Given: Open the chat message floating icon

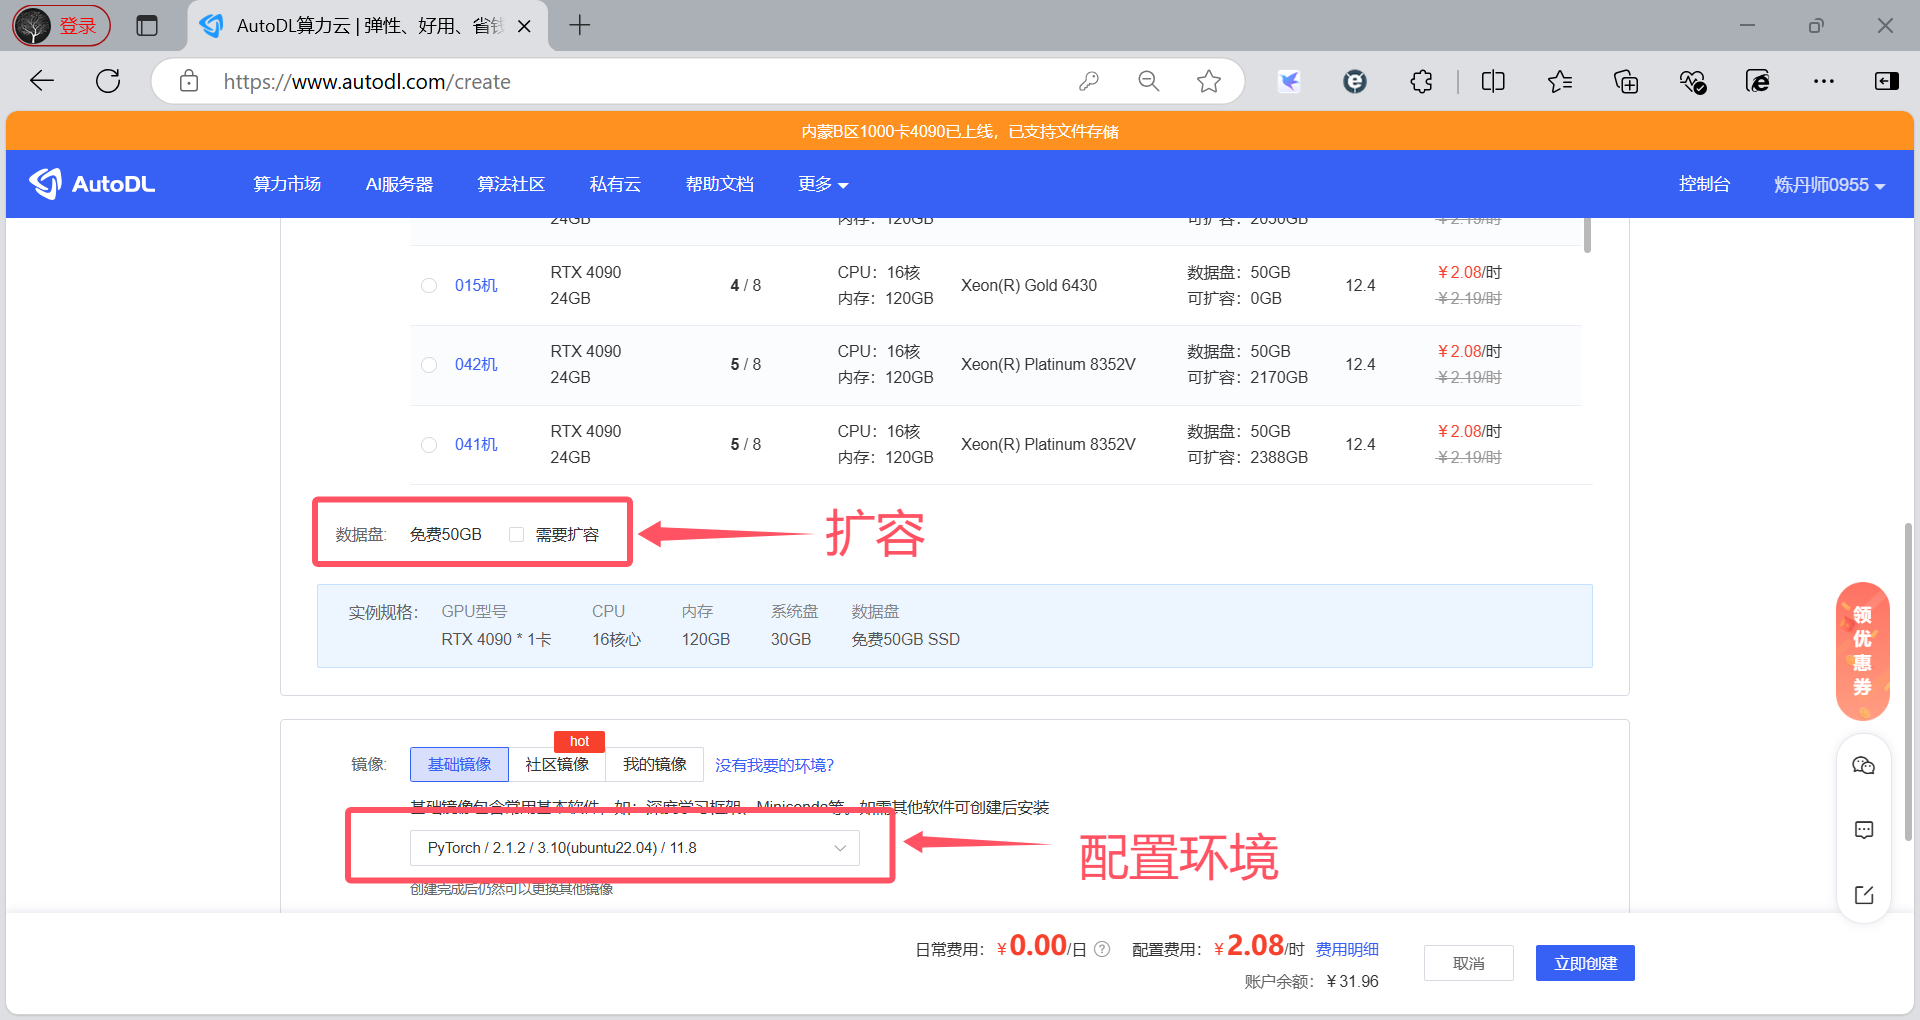Looking at the screenshot, I should click(1863, 830).
